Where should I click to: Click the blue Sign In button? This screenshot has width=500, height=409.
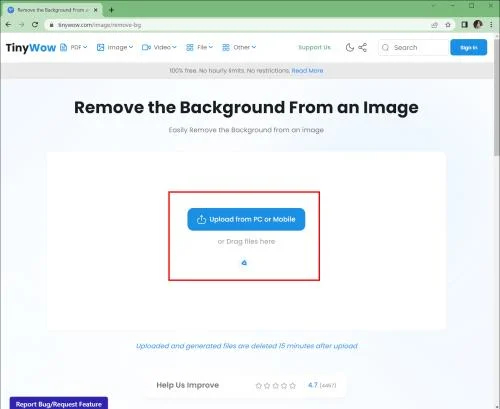click(469, 47)
